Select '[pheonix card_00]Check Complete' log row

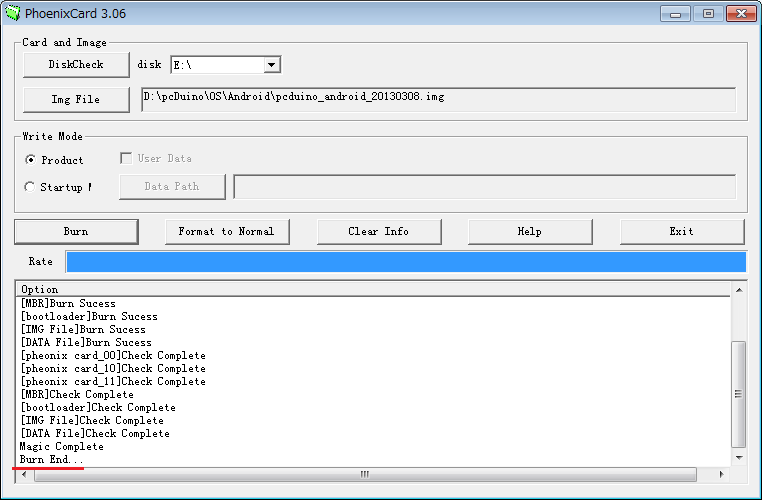(374, 356)
